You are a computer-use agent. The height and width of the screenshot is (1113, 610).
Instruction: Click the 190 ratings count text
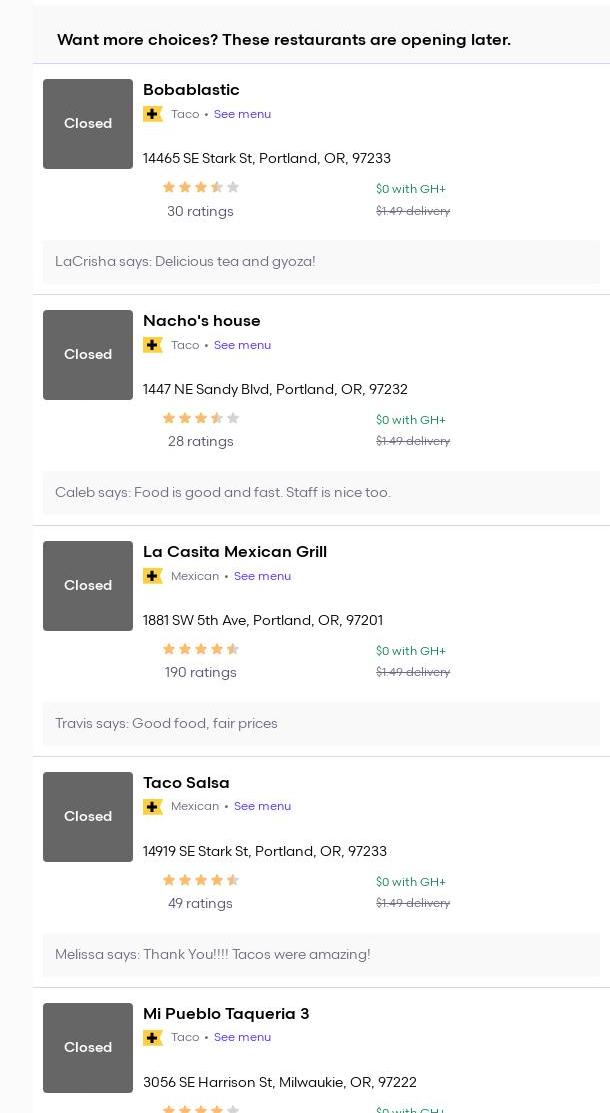pos(201,673)
